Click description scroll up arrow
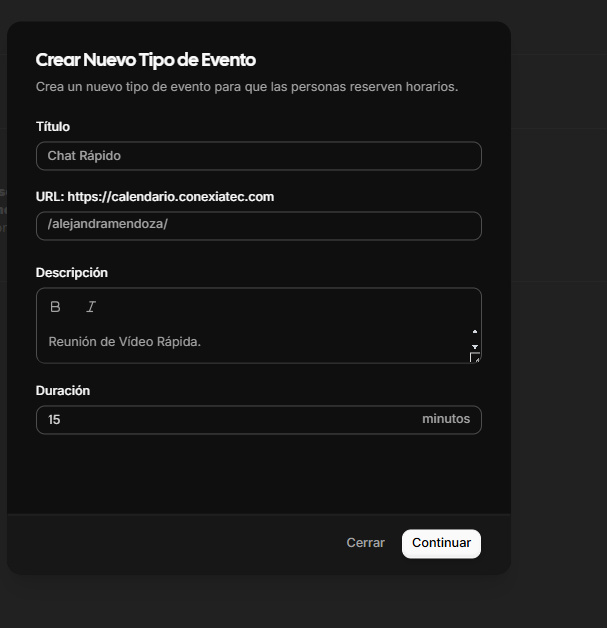The width and height of the screenshot is (607, 628). [x=474, y=331]
